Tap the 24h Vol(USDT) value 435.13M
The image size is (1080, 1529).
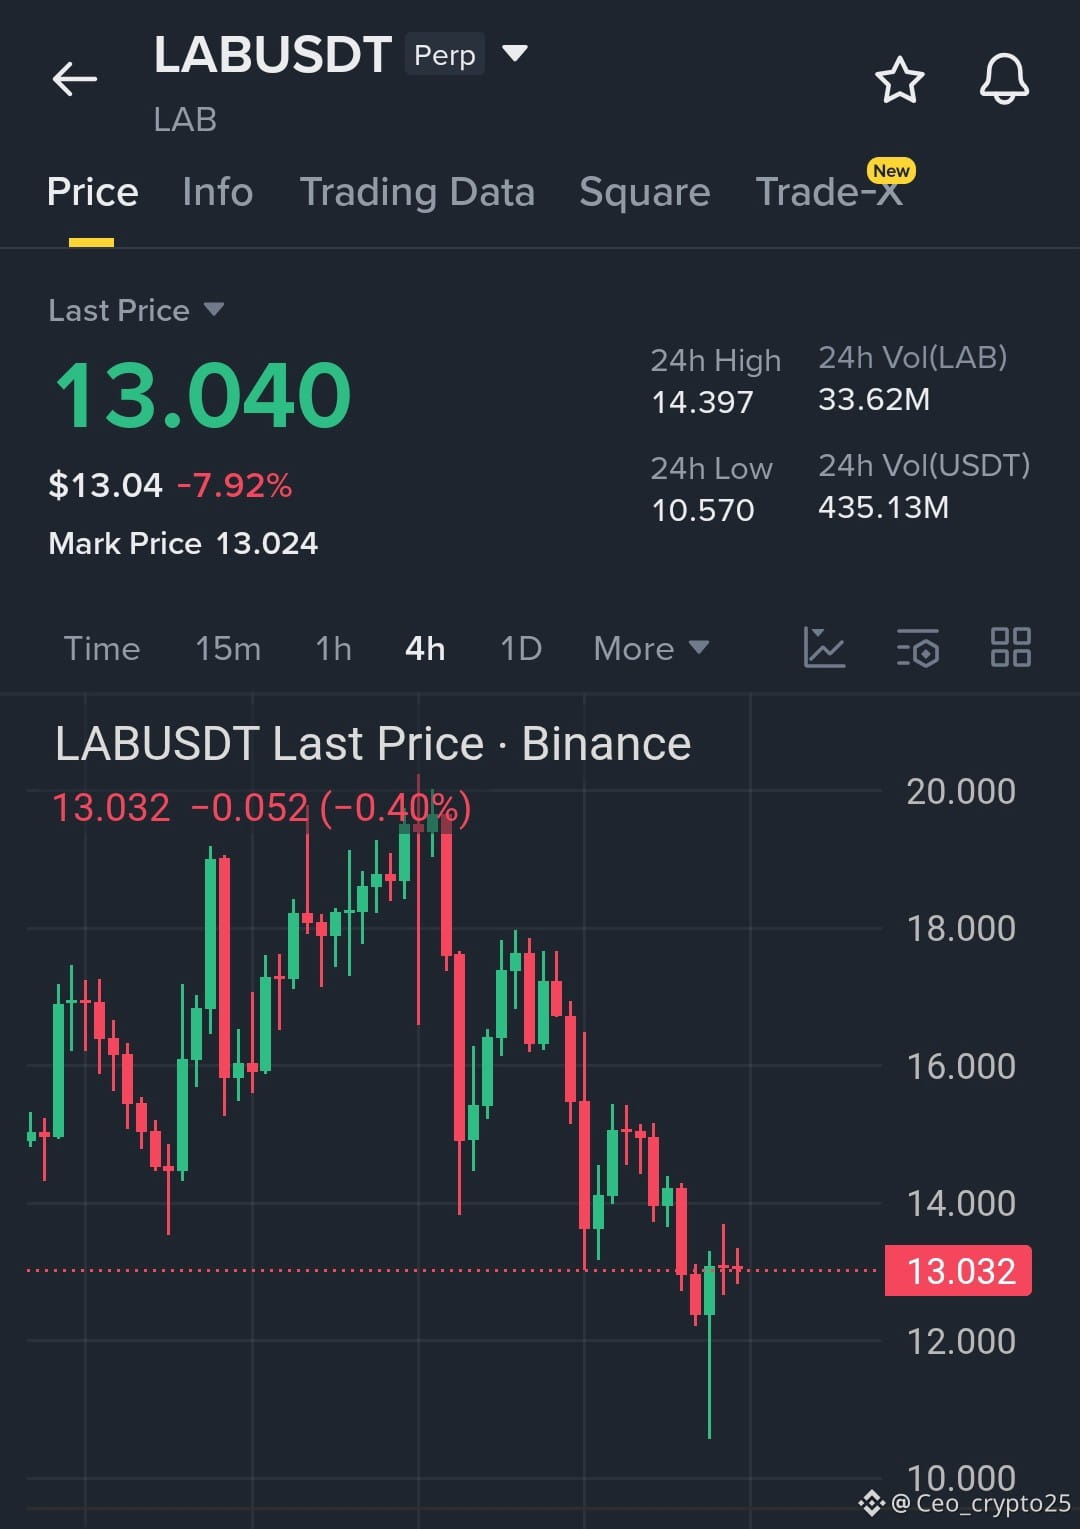[x=884, y=507]
